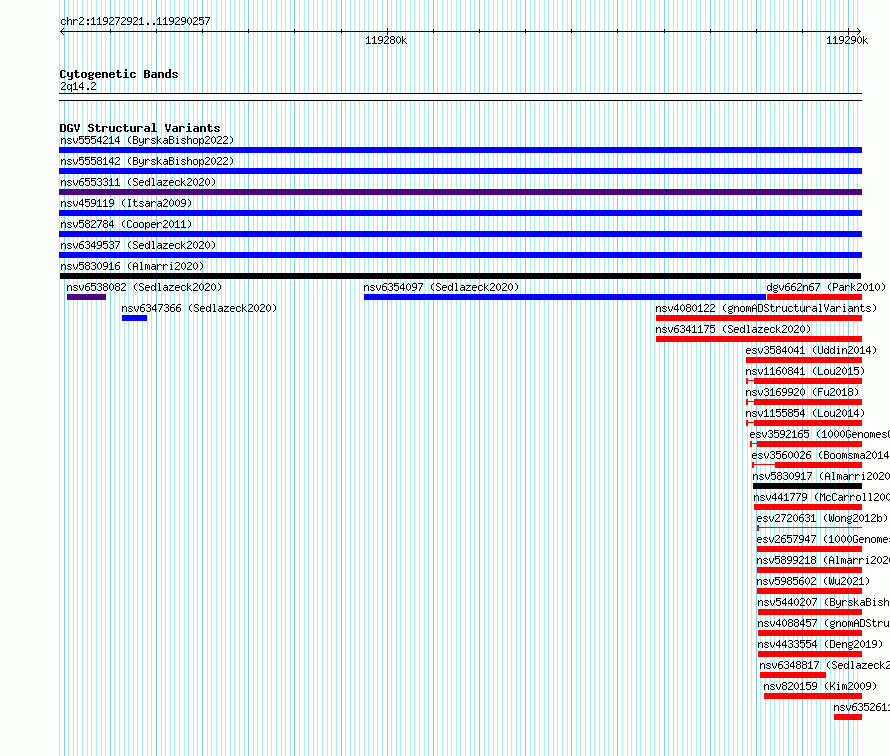Viewport: 890px width, 756px height.
Task: Select the 2q14.2 band label
Action: click(x=78, y=86)
